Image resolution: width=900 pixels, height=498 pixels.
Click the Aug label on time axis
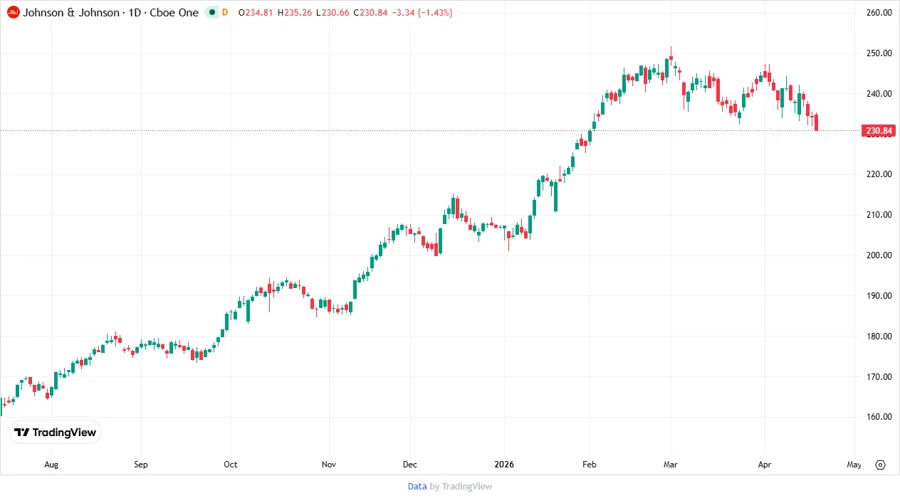click(x=51, y=464)
